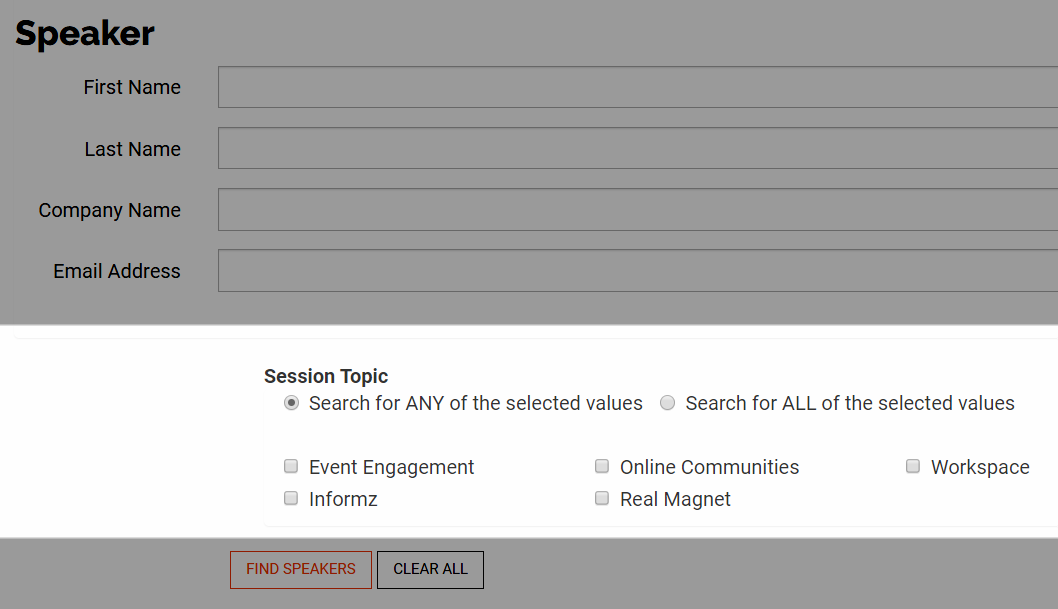Check the Event Engagement checkbox
The width and height of the screenshot is (1058, 609).
[x=291, y=466]
